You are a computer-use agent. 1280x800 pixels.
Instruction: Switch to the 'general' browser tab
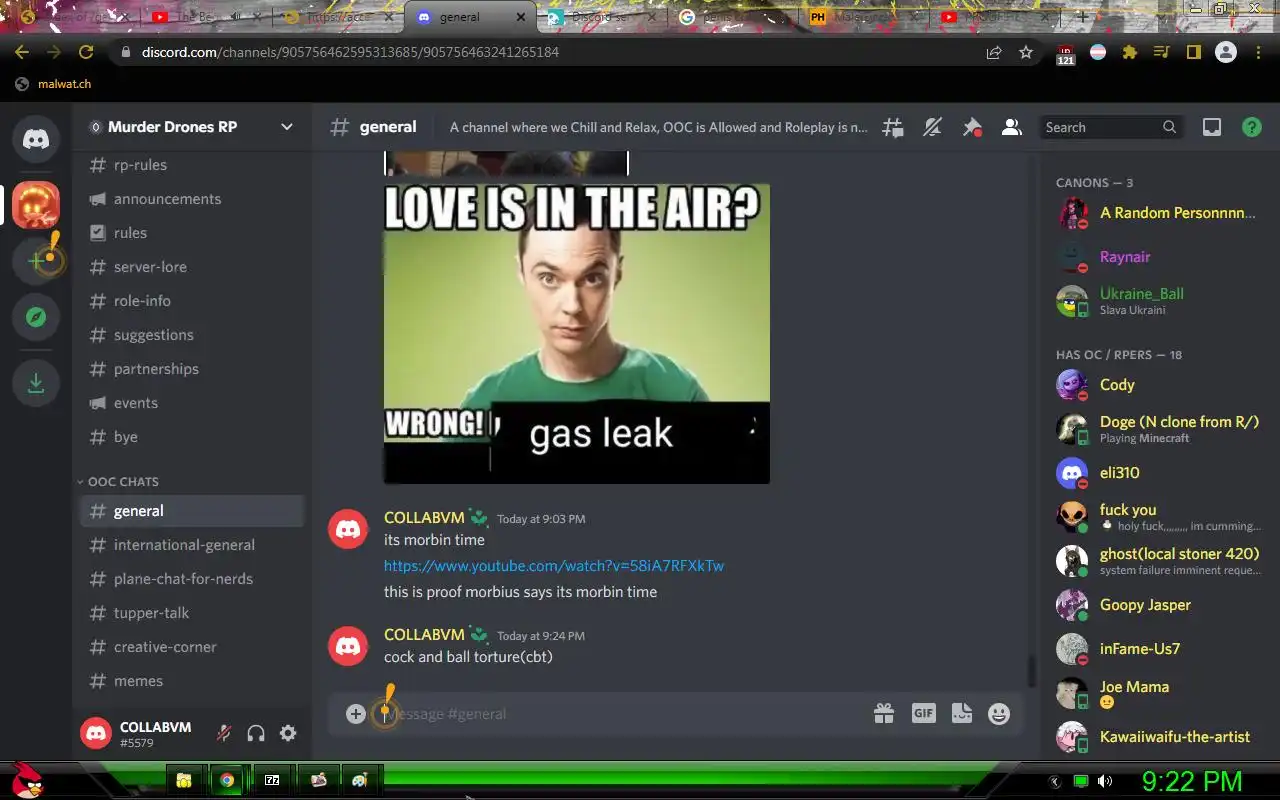[x=470, y=17]
